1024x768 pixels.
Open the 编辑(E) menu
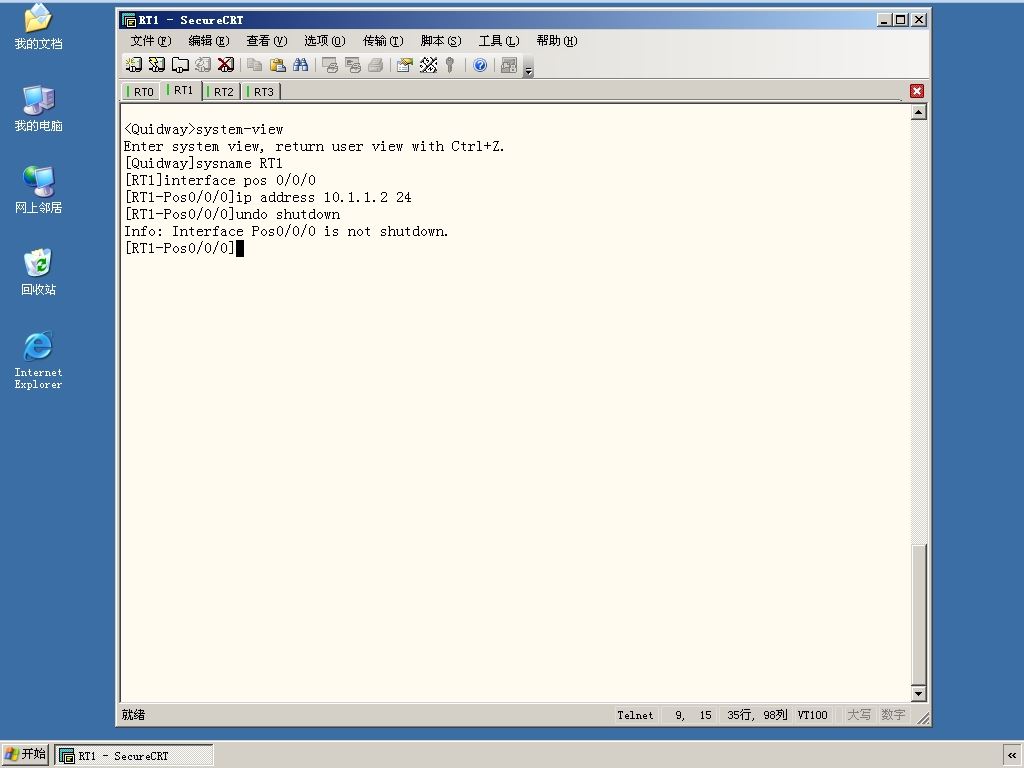coord(209,40)
